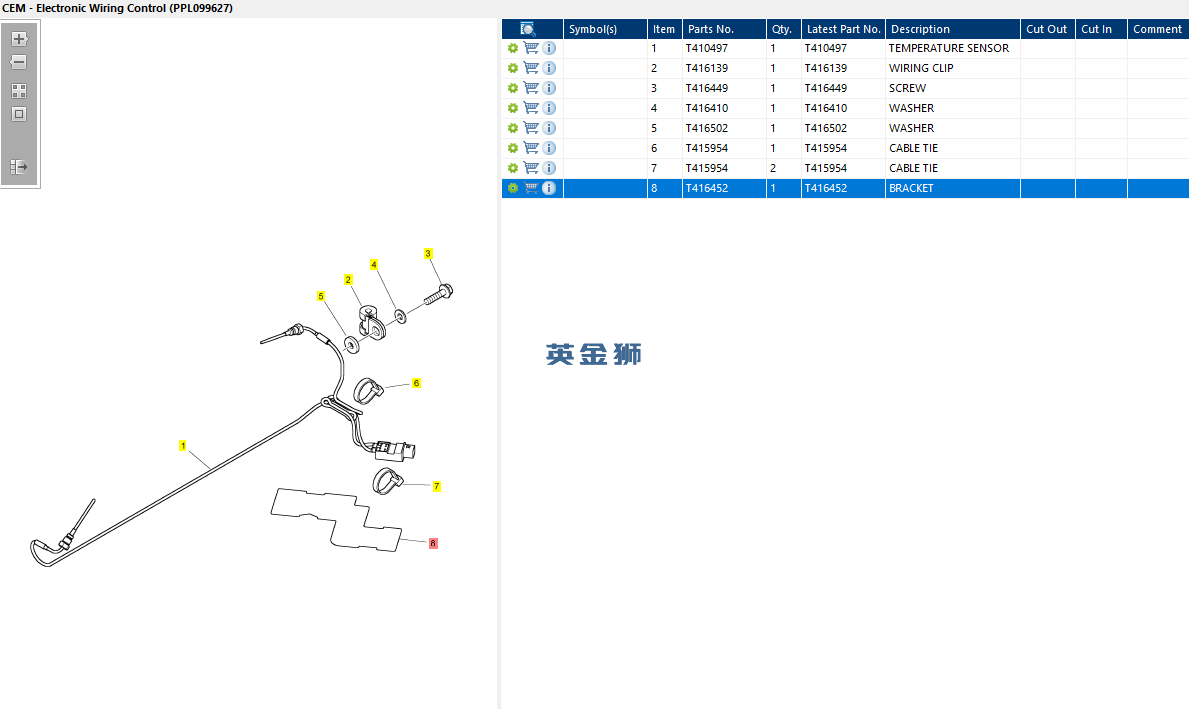Open info for WIRING CLIP row

[549, 67]
